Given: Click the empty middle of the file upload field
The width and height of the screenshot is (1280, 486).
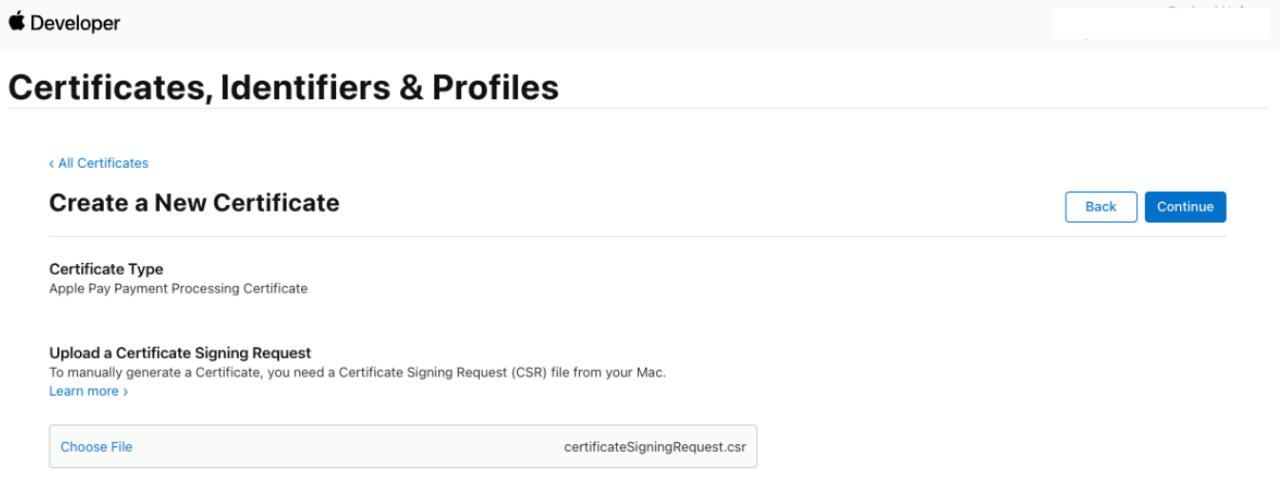Looking at the screenshot, I should (350, 447).
